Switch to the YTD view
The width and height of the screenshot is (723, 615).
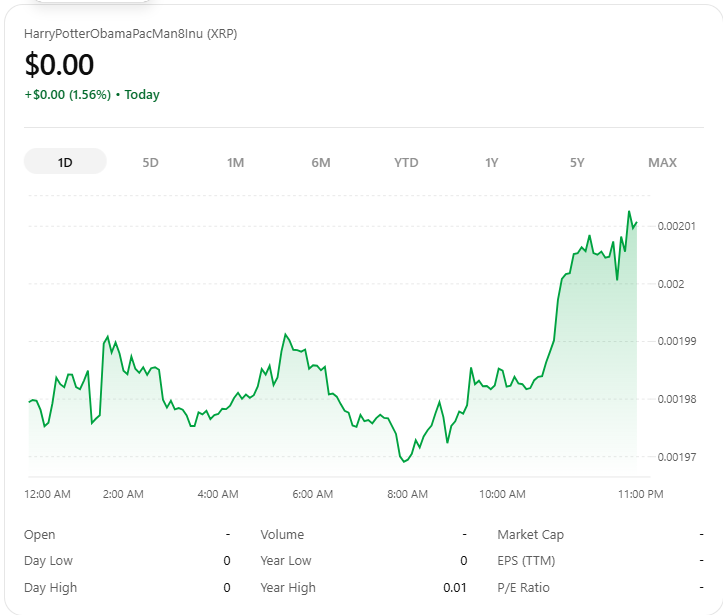coord(406,162)
